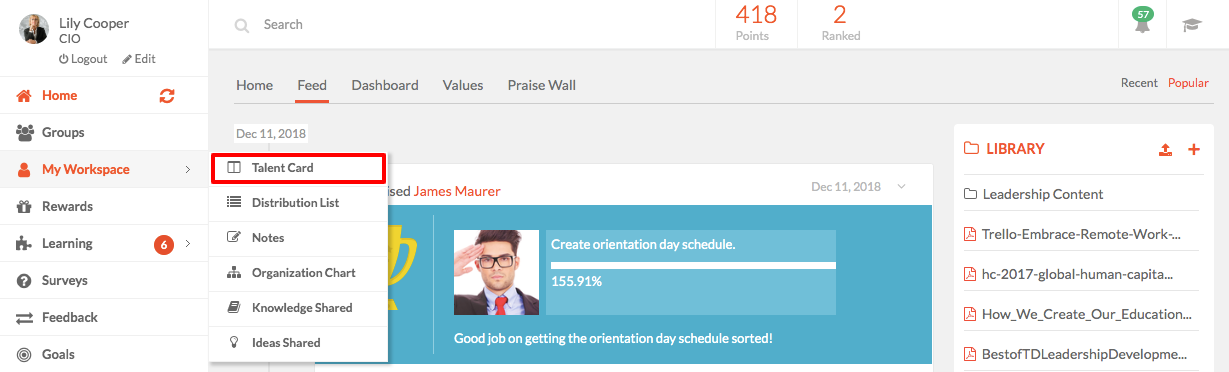Click the Logout link
The height and width of the screenshot is (372, 1229).
[x=83, y=59]
